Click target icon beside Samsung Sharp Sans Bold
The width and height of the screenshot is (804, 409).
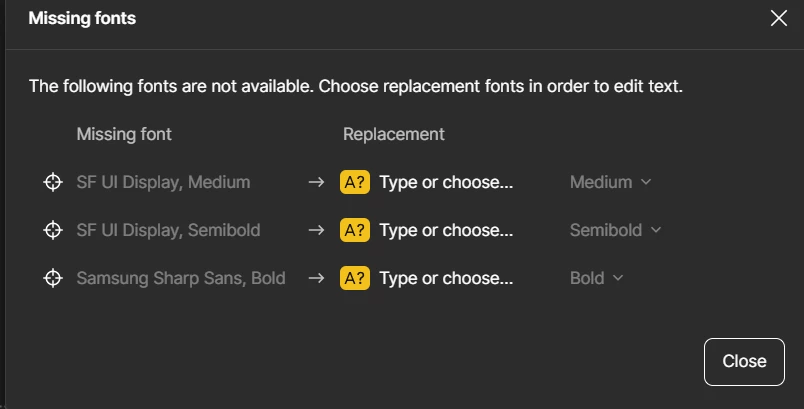pyautogui.click(x=53, y=278)
